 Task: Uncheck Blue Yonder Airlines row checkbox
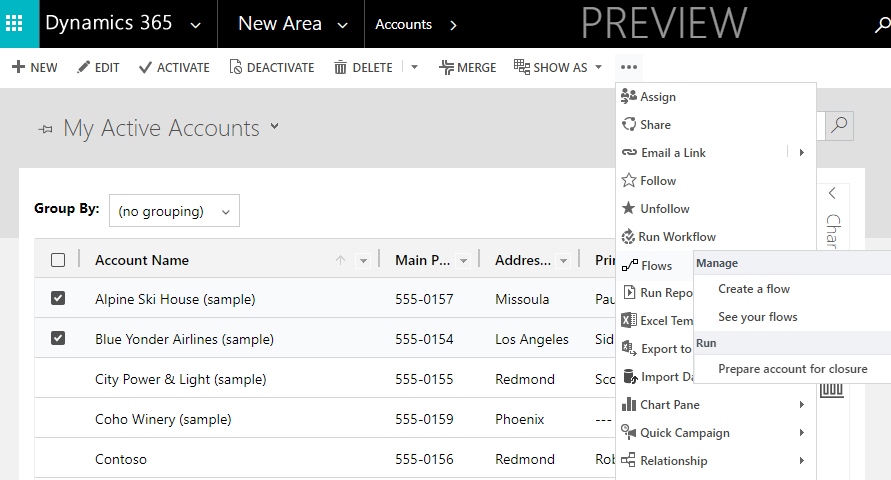(x=58, y=339)
